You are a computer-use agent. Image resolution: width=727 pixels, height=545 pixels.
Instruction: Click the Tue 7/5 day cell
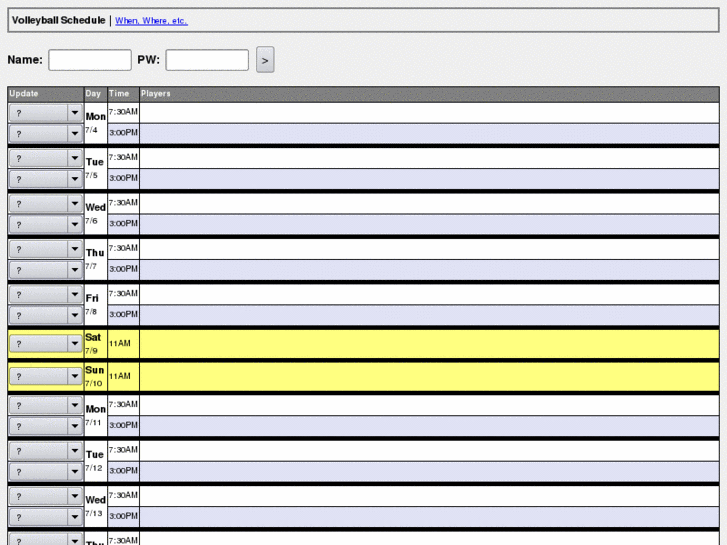point(96,168)
